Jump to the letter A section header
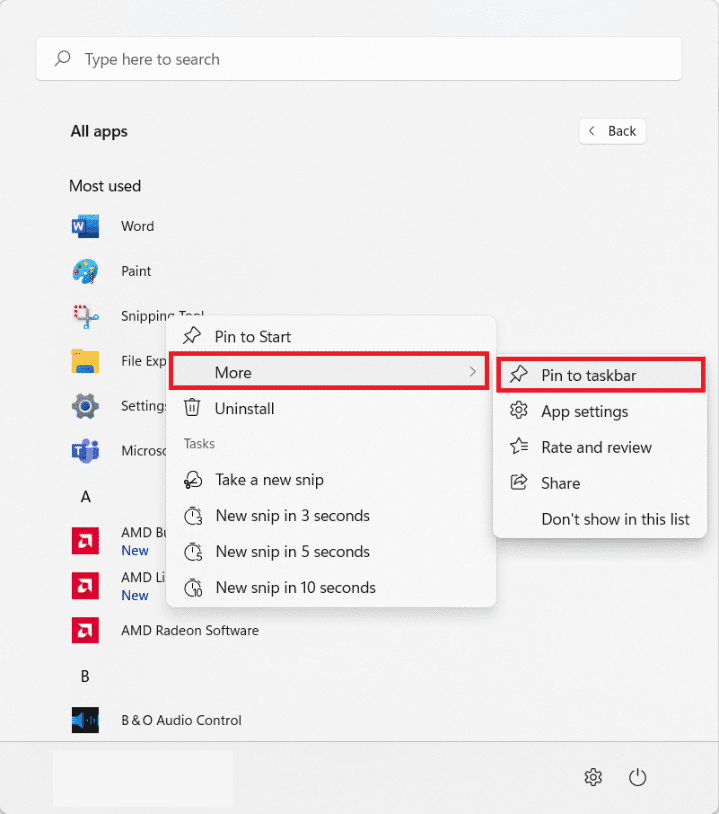Viewport: 719px width, 814px height. [86, 497]
